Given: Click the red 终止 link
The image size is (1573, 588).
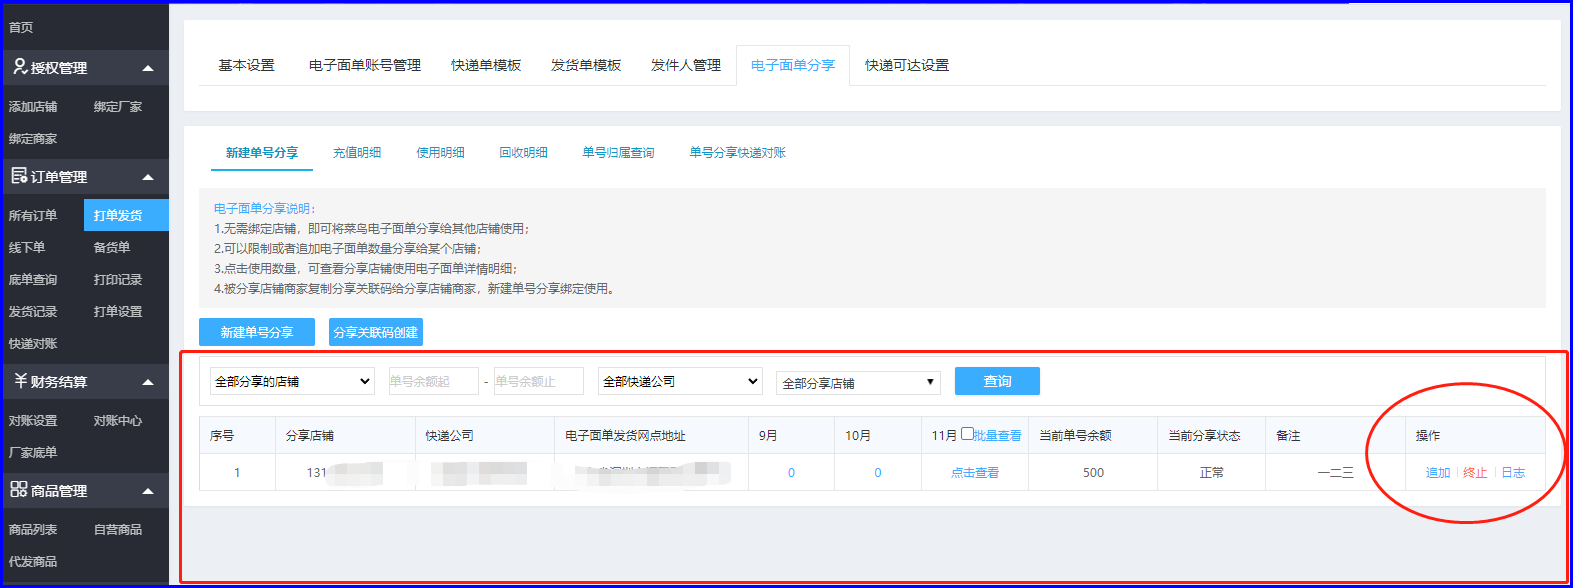Looking at the screenshot, I should [x=1475, y=473].
